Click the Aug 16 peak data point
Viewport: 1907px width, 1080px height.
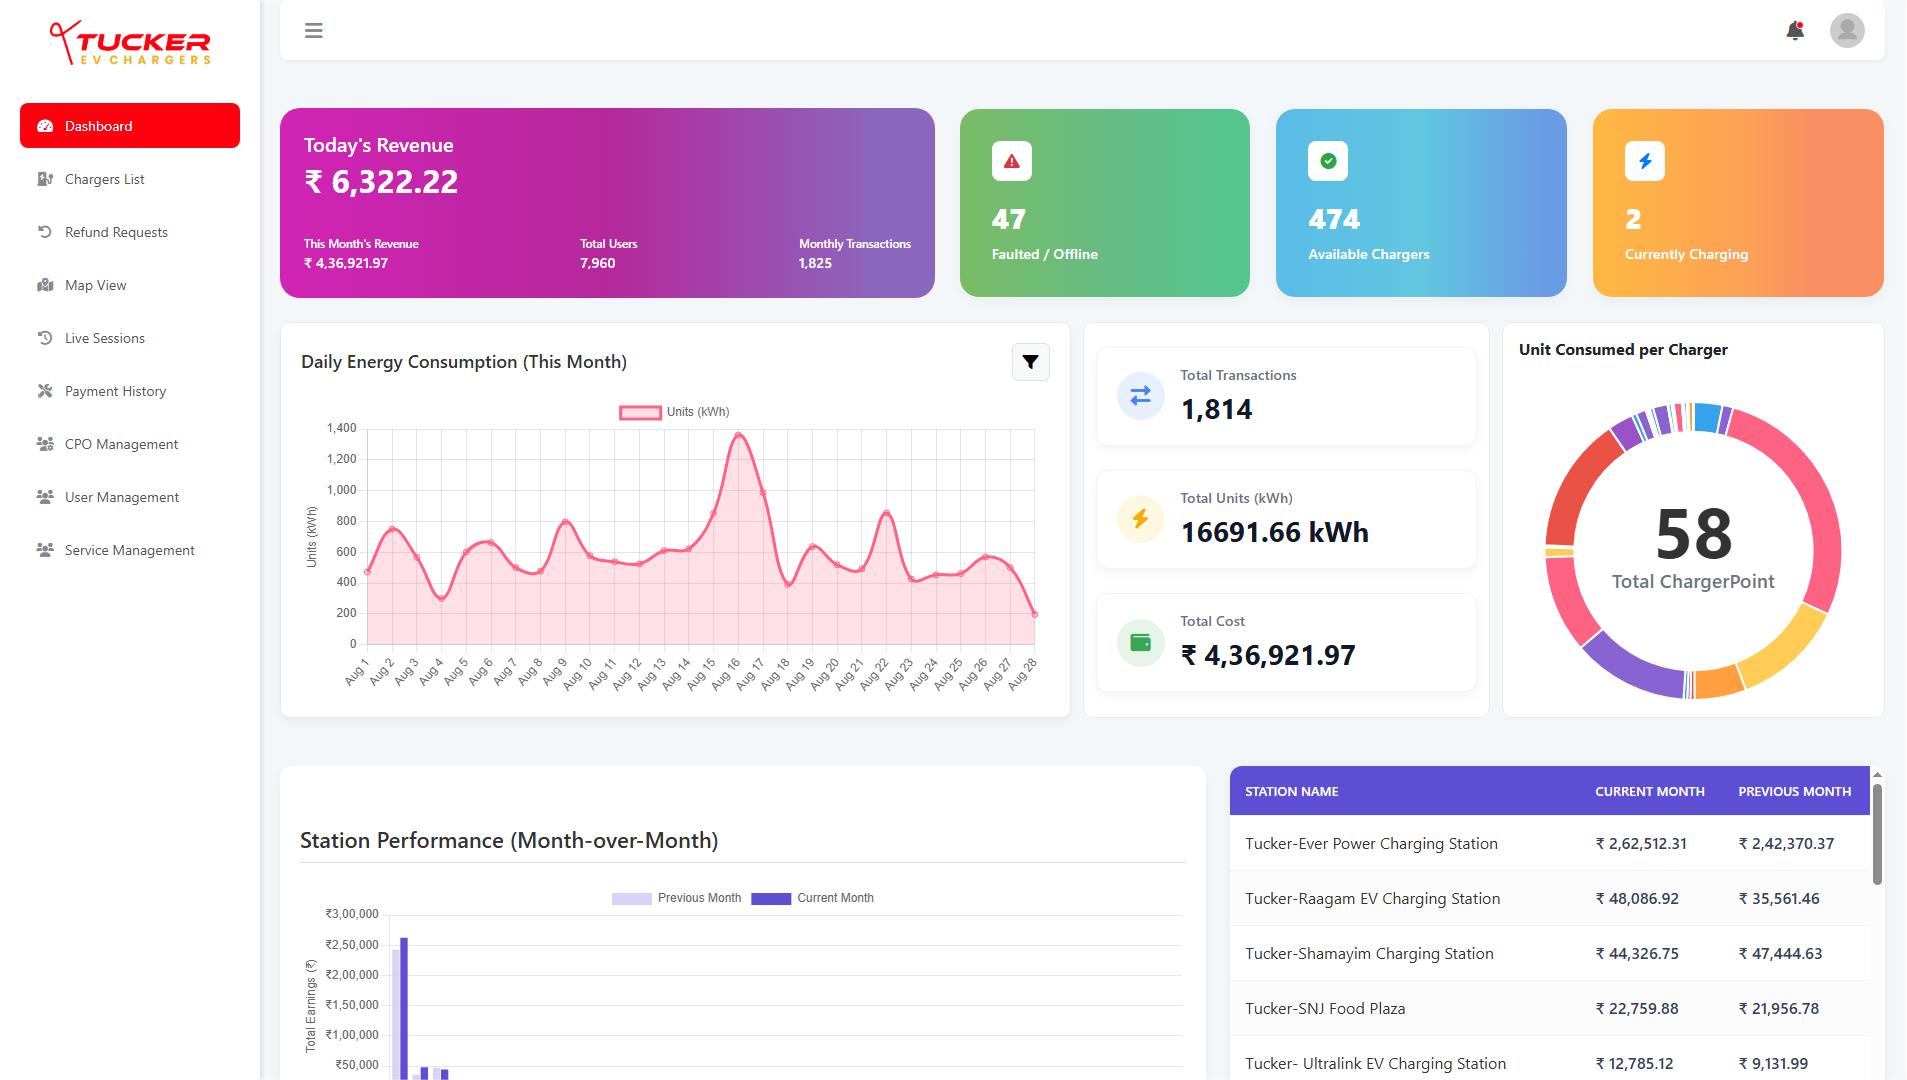coord(739,435)
